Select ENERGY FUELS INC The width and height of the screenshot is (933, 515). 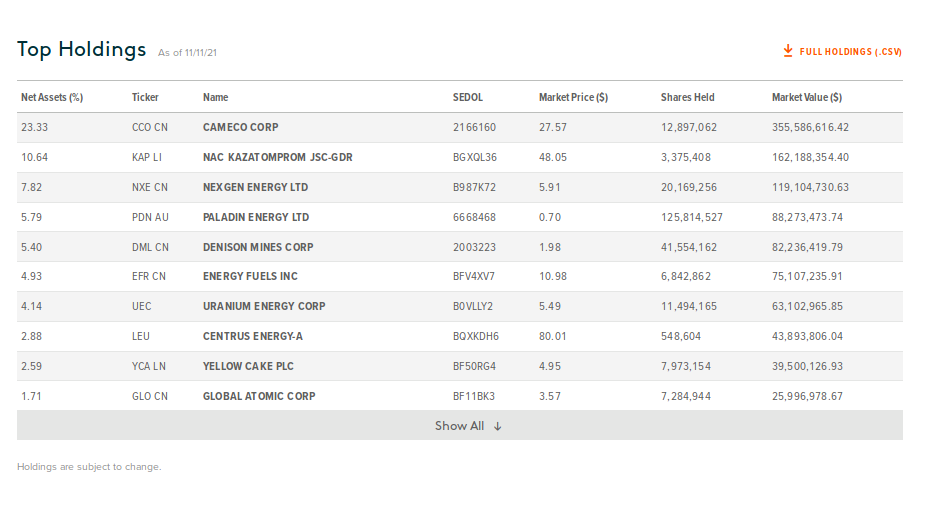pos(250,276)
